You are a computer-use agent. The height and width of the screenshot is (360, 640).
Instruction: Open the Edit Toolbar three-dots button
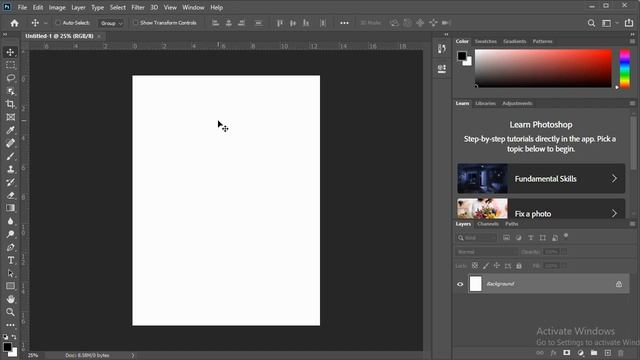click(11, 325)
